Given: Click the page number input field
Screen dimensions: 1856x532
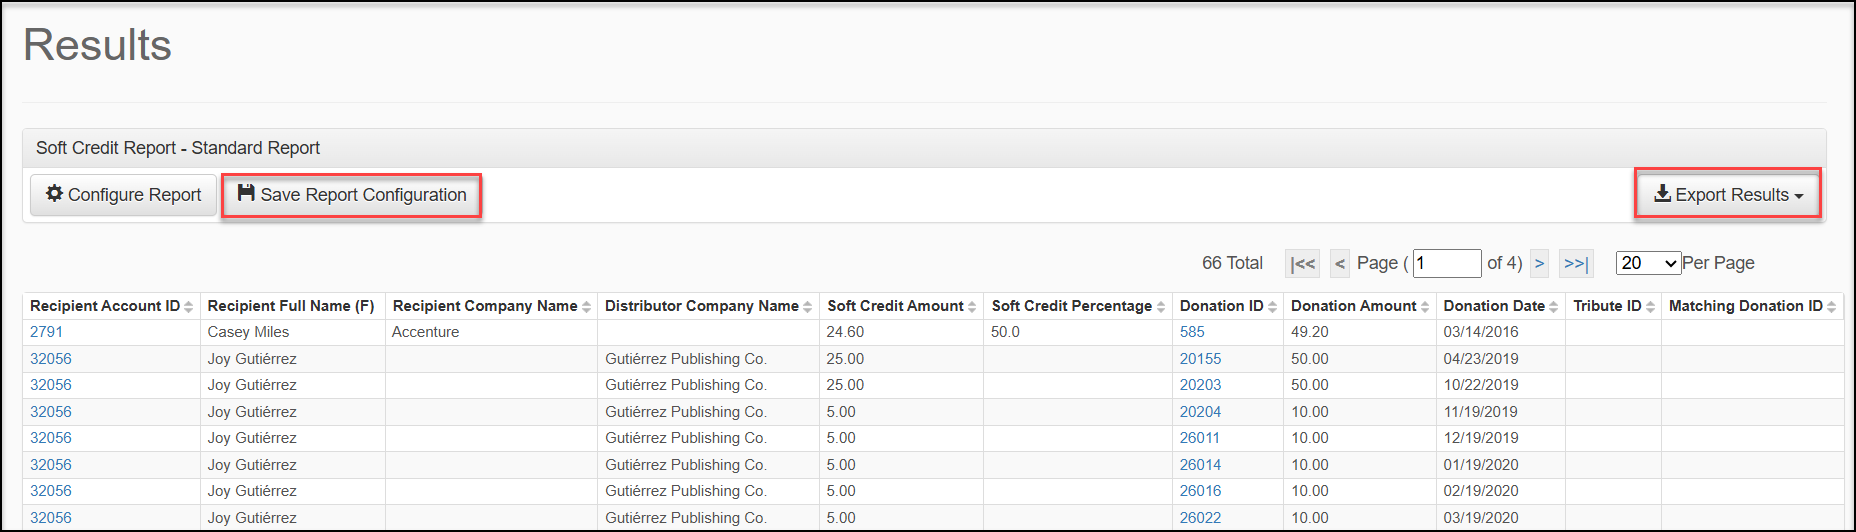Looking at the screenshot, I should click(x=1447, y=263).
